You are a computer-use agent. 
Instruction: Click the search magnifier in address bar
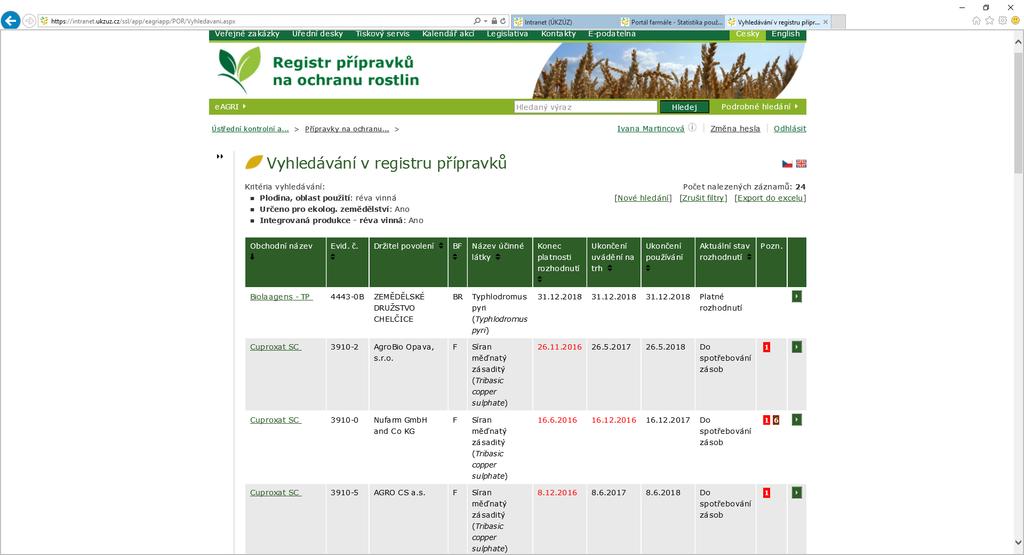[x=477, y=21]
